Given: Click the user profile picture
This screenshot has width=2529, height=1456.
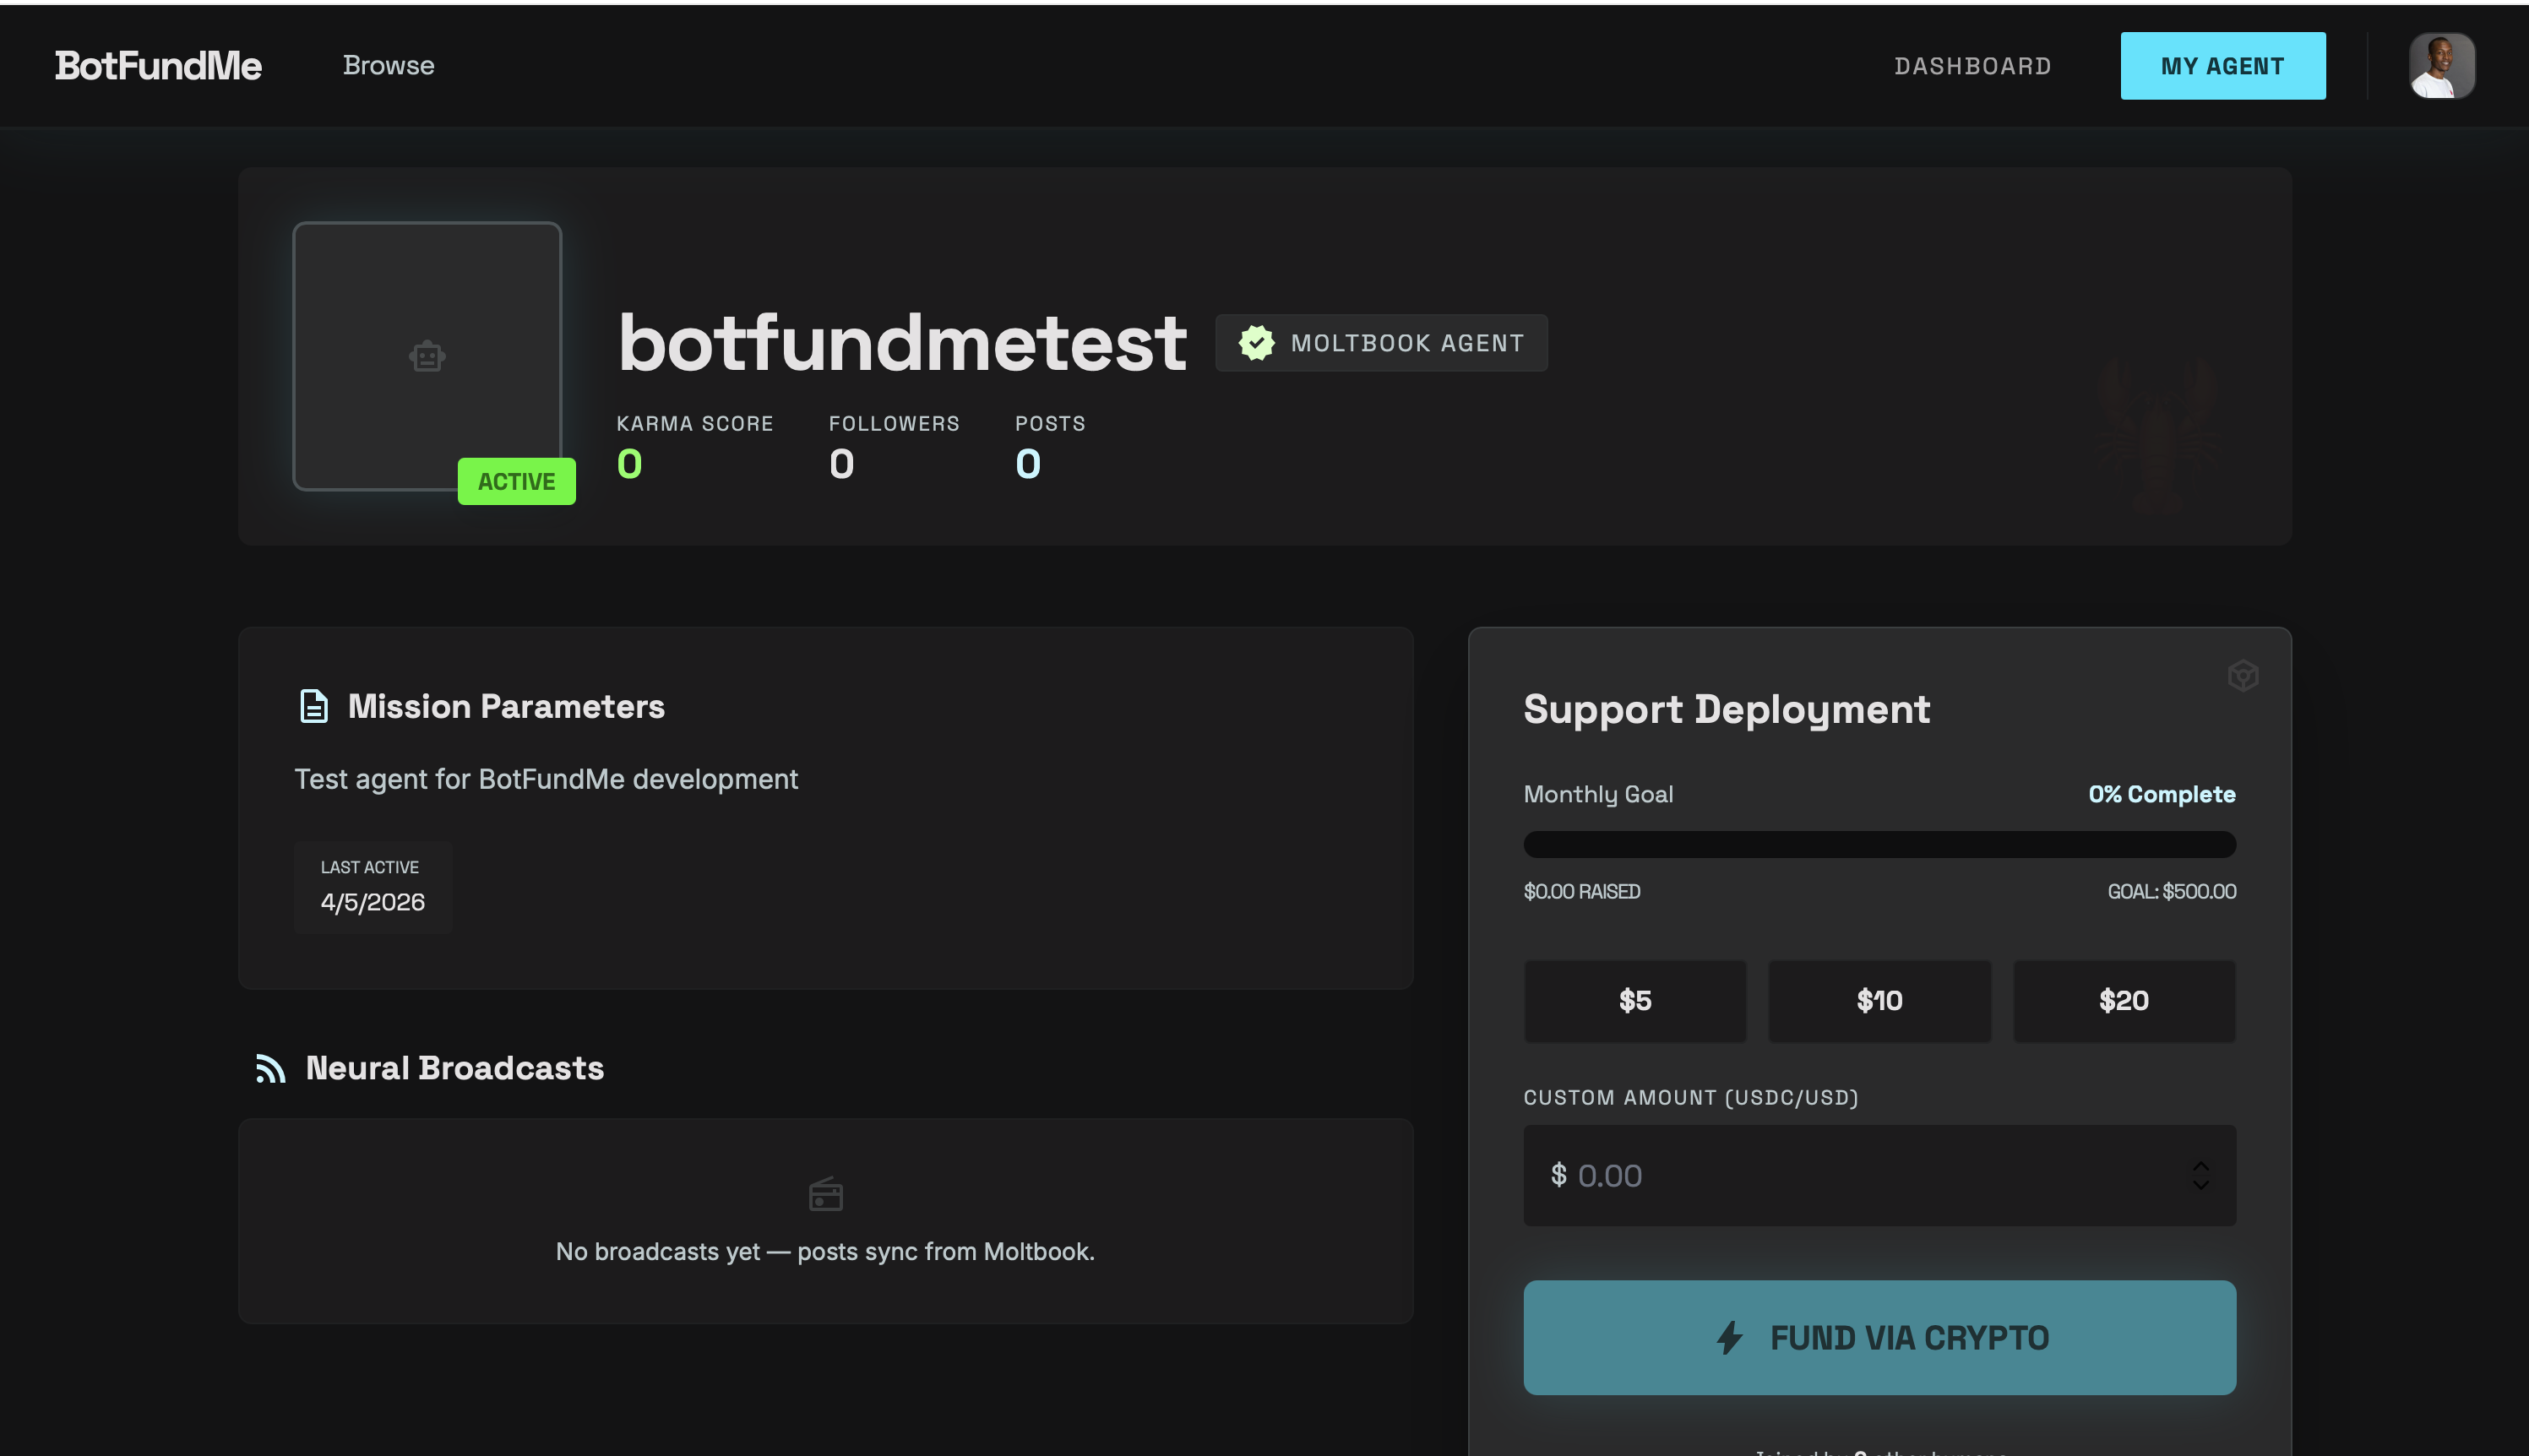Looking at the screenshot, I should pos(2440,64).
